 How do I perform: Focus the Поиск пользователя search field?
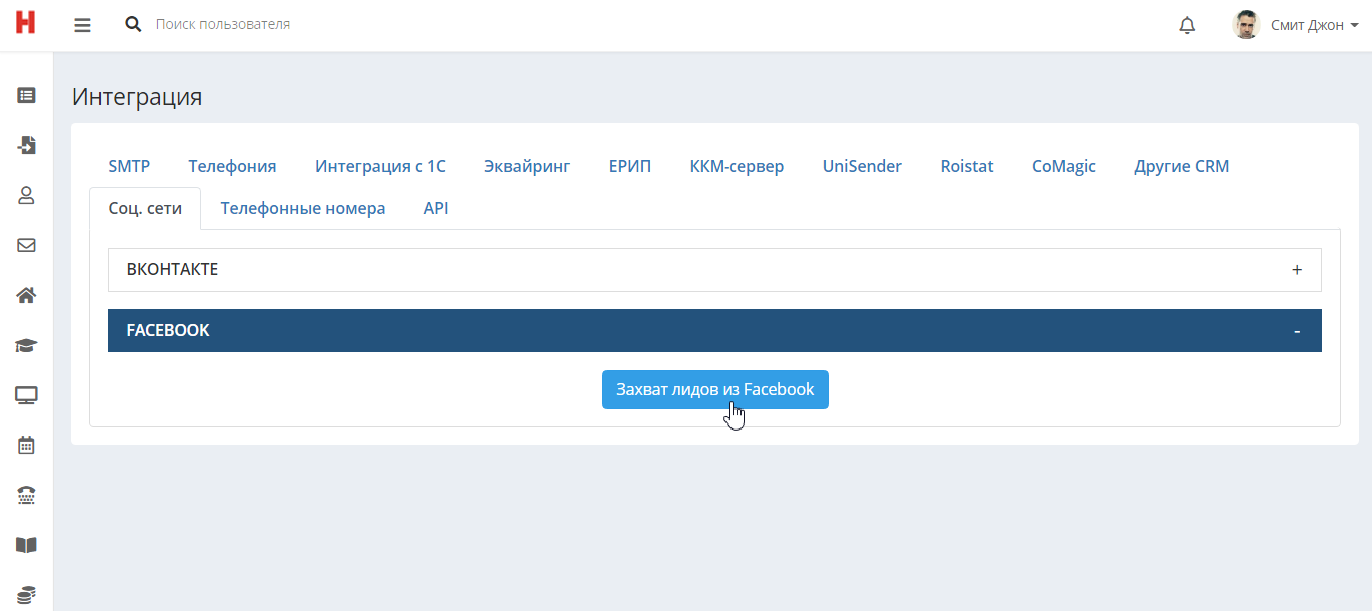coord(223,24)
